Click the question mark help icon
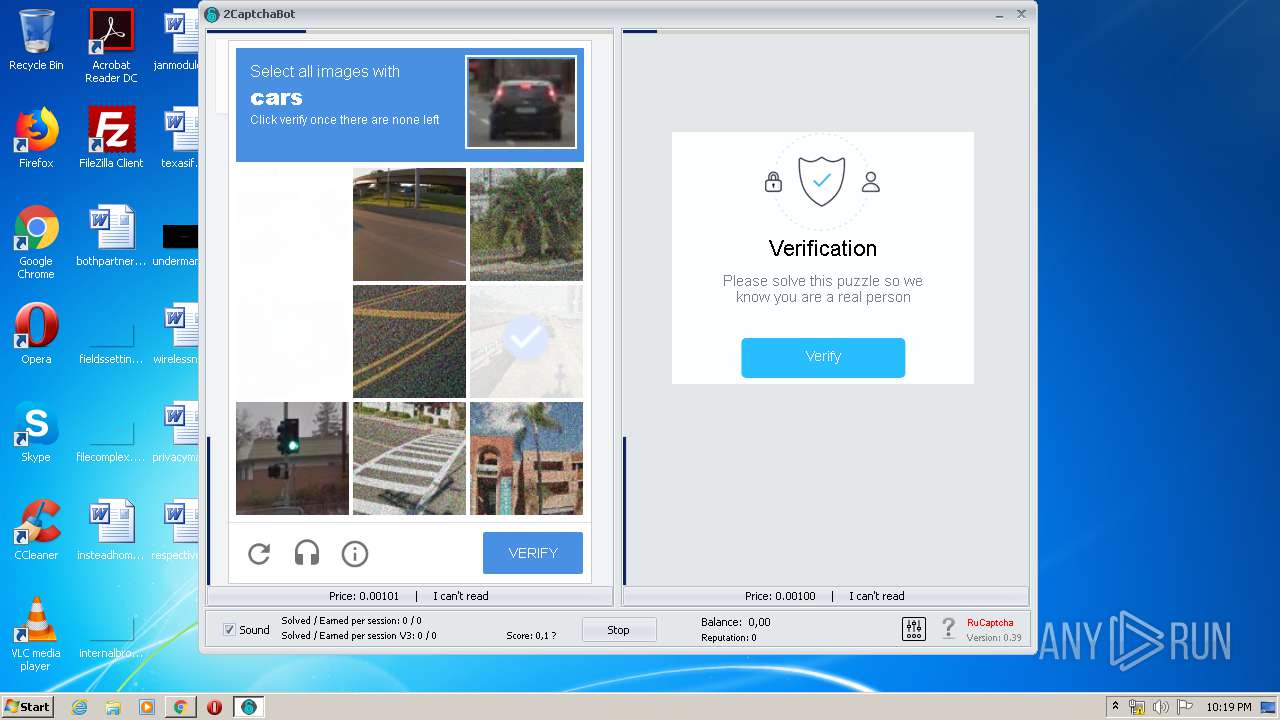This screenshot has height=720, width=1280. [x=948, y=629]
